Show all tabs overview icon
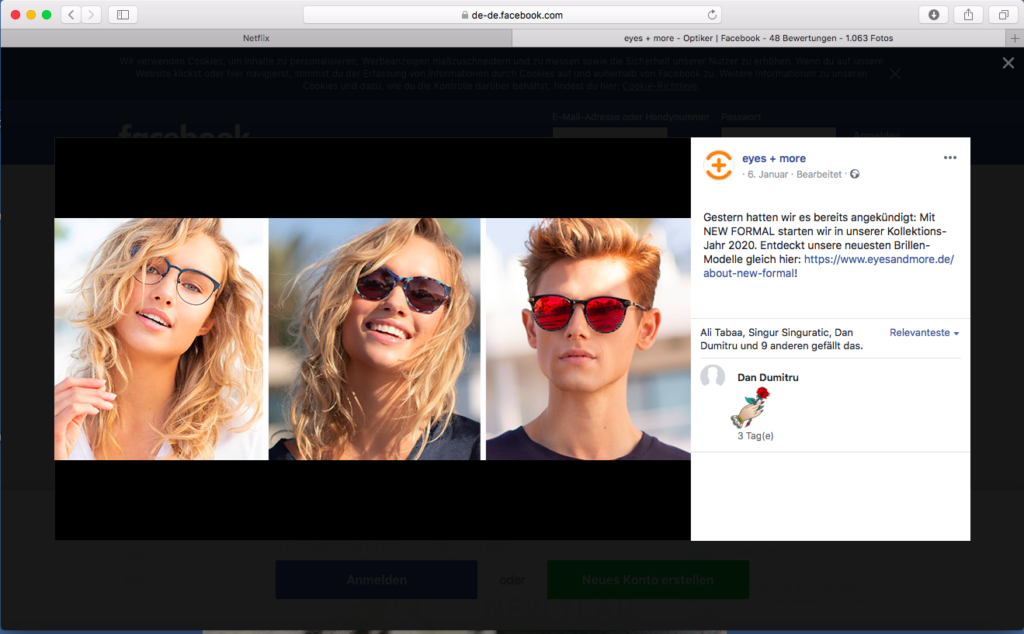Screen dimensions: 1024x634 [1002, 15]
